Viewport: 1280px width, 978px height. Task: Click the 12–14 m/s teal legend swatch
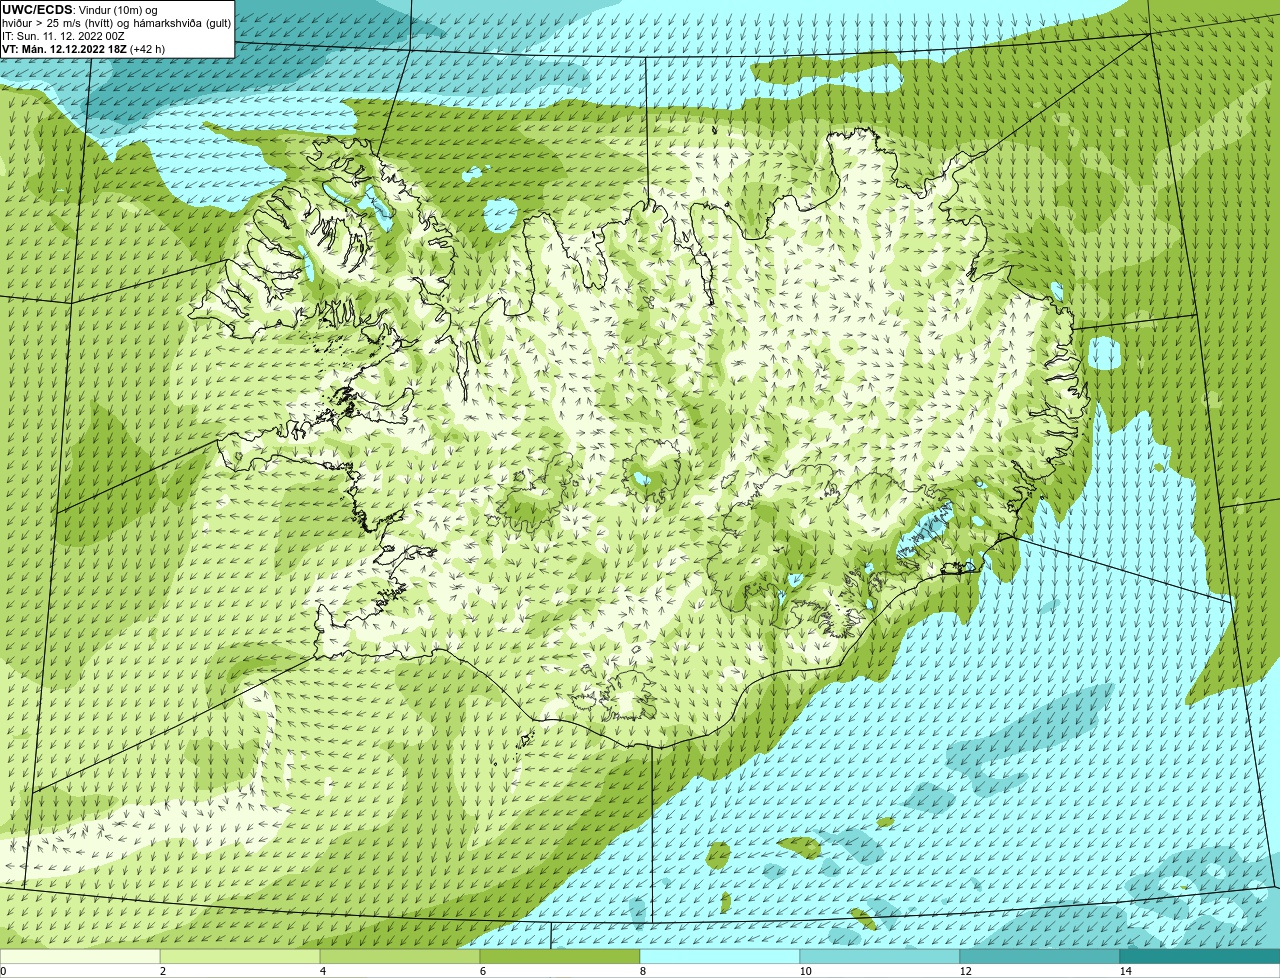coord(1040,956)
